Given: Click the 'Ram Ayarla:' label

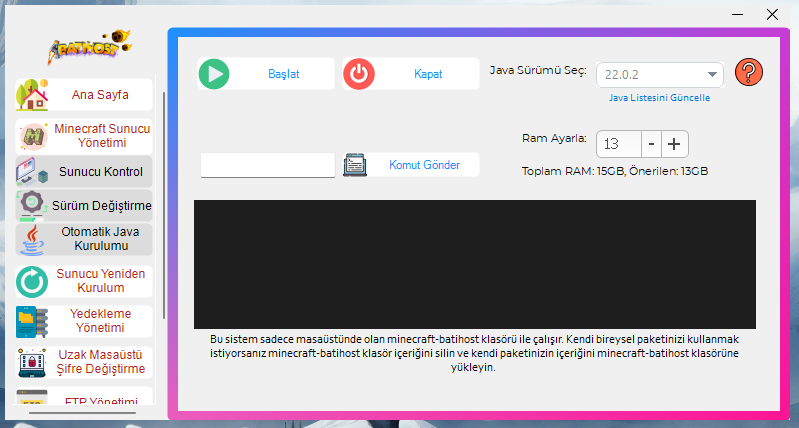Looking at the screenshot, I should coord(554,138).
